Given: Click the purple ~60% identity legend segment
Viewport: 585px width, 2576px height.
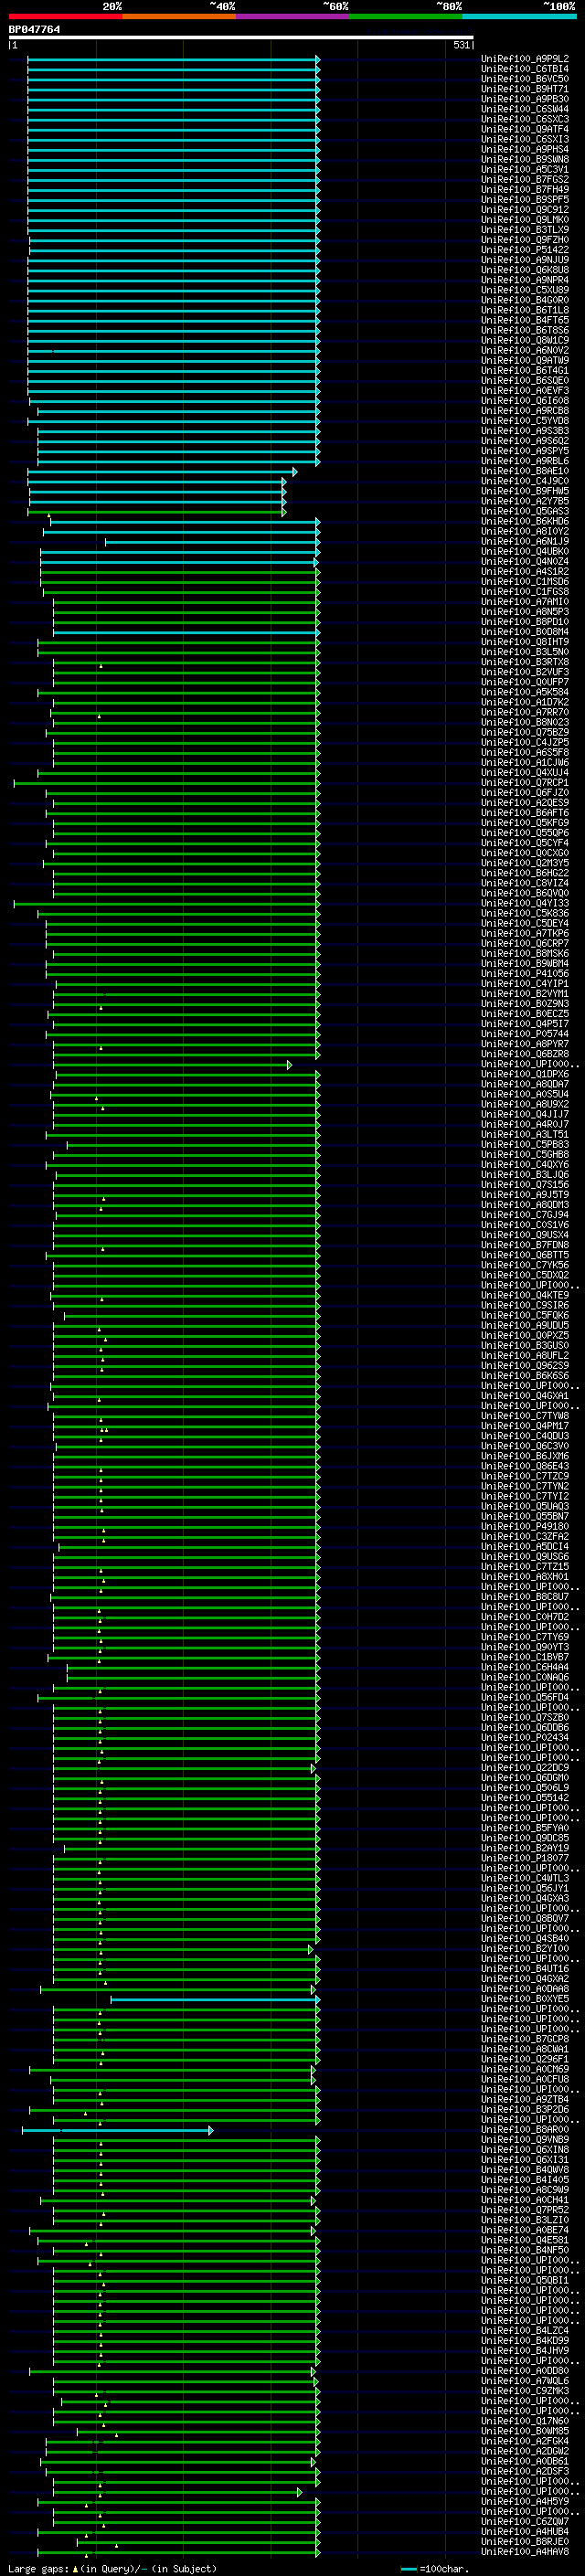Looking at the screenshot, I should (x=292, y=16).
